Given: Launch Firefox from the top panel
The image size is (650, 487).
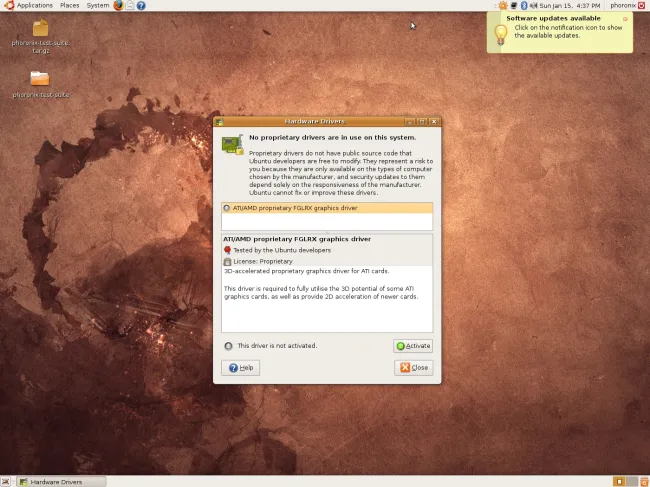Looking at the screenshot, I should point(119,5).
